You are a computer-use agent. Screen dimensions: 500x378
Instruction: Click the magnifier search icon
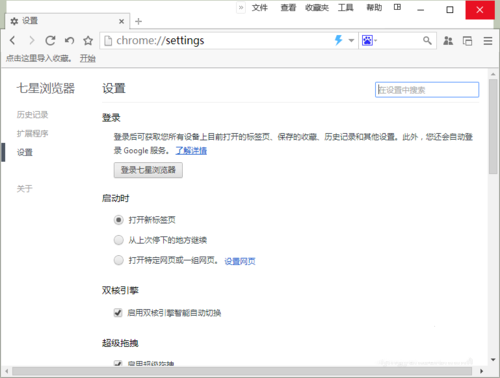(427, 41)
